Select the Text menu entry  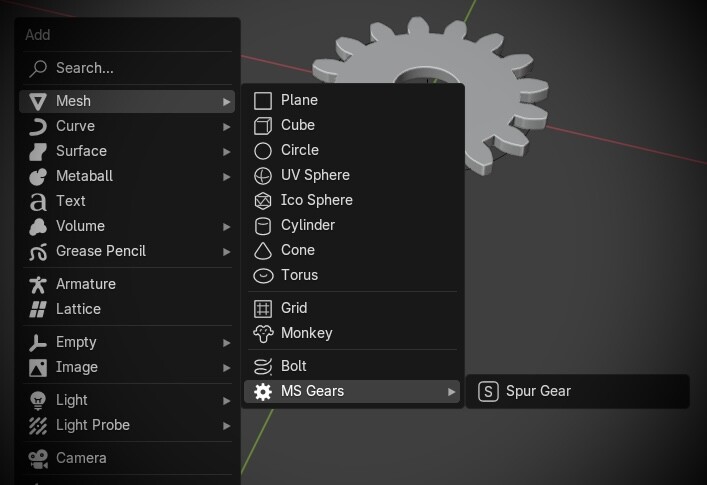tap(127, 201)
